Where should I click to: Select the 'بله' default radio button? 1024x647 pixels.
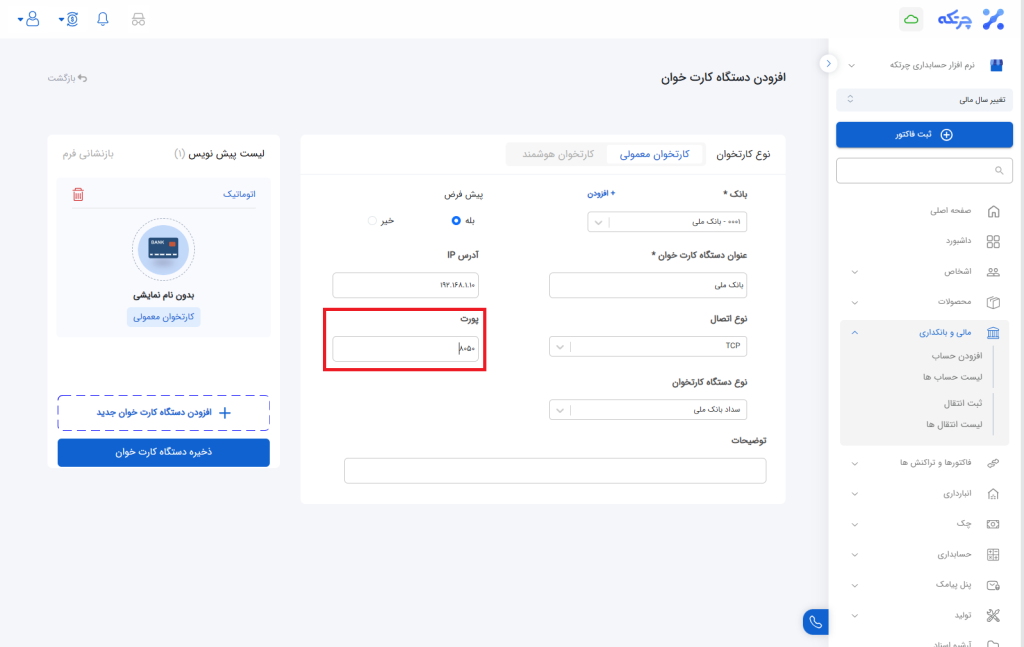[456, 220]
